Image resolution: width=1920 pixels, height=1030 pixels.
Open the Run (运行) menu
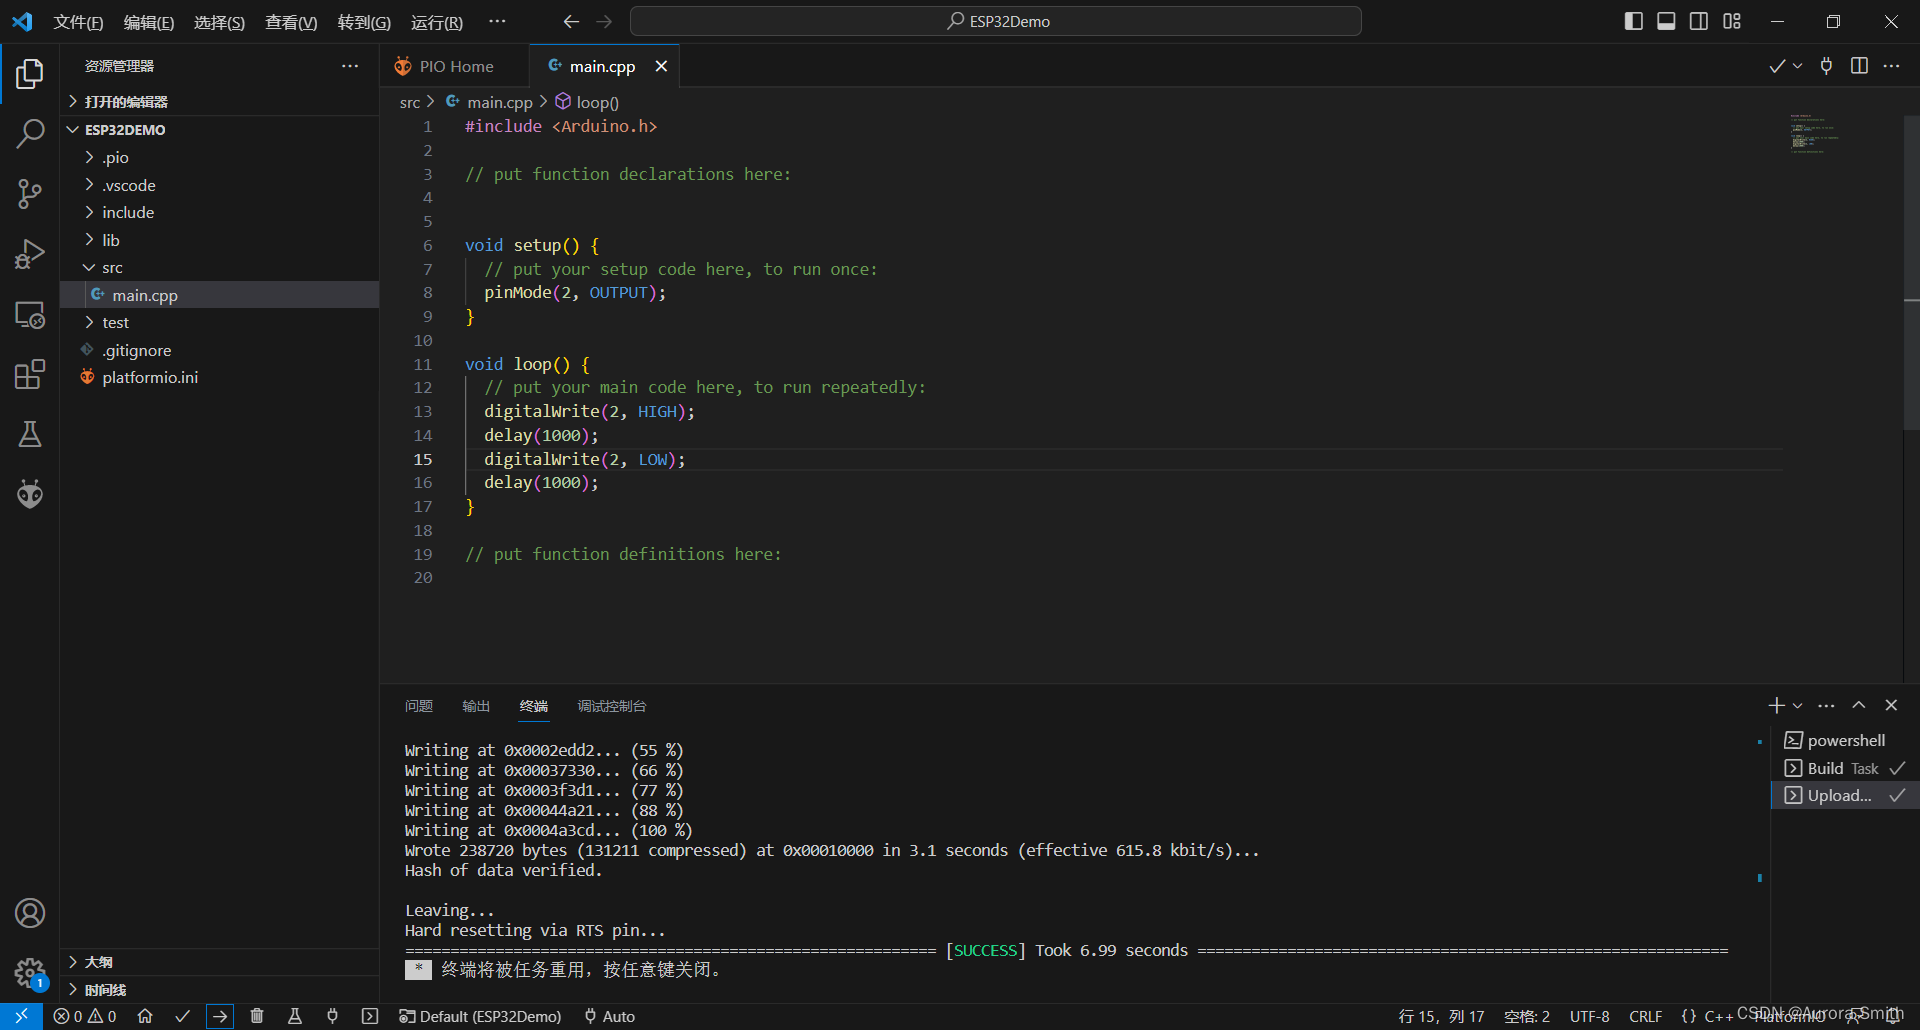(x=436, y=22)
